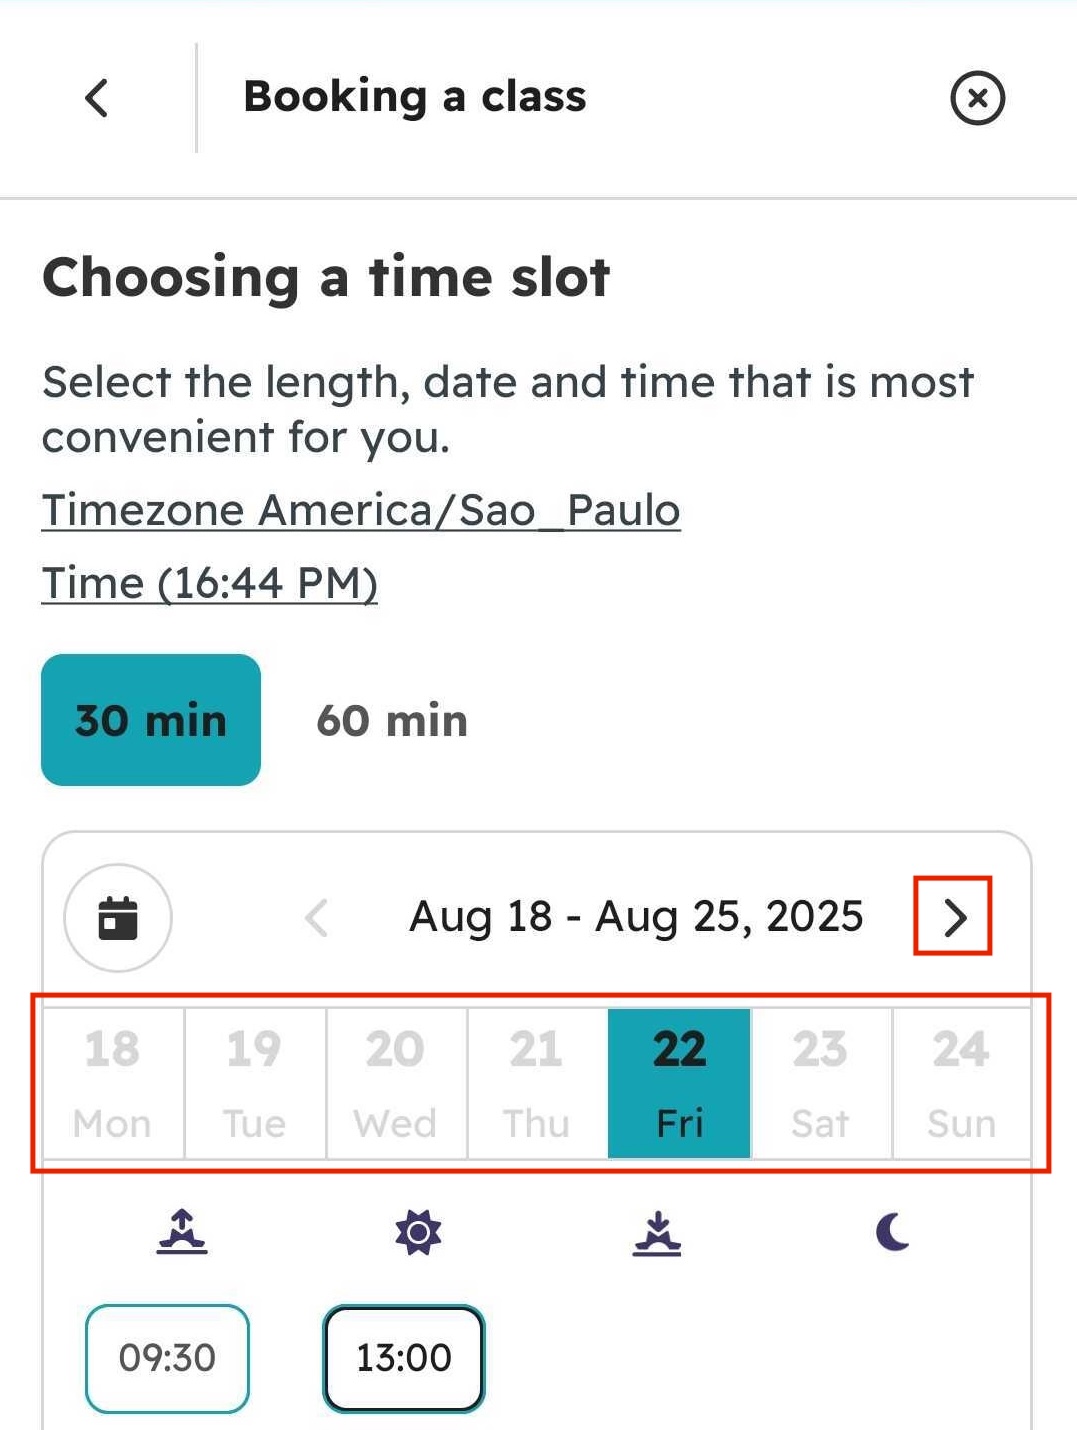Book the 13:00 time slot
The image size is (1077, 1430).
click(403, 1358)
